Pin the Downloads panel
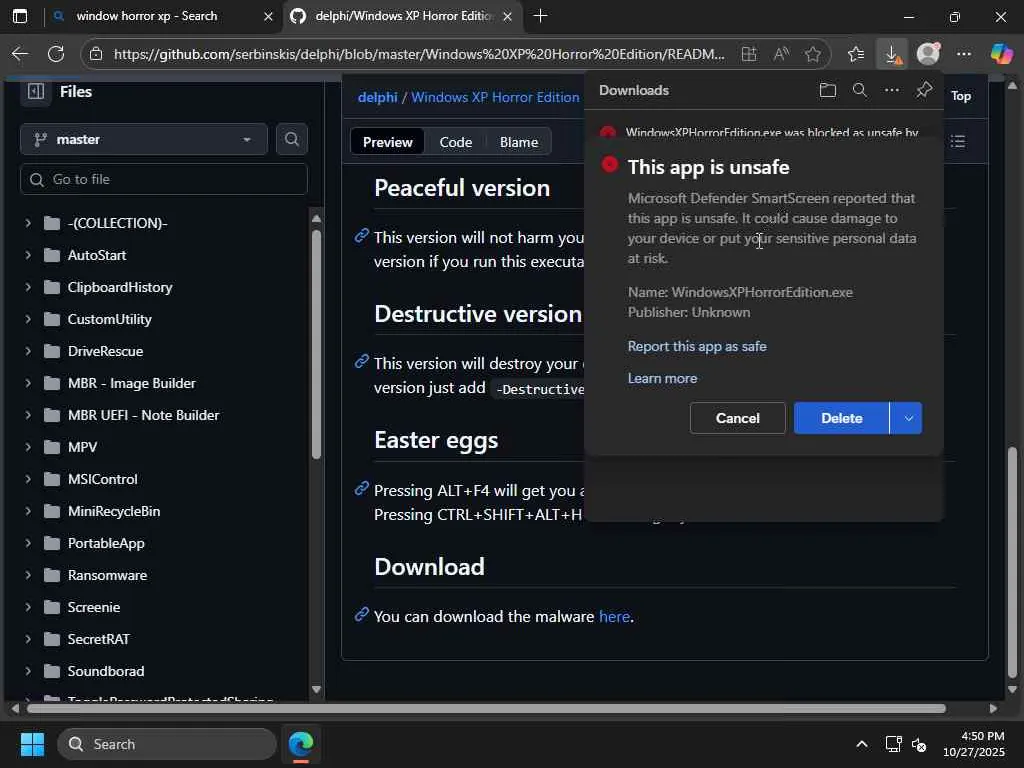1024x768 pixels. click(x=923, y=90)
